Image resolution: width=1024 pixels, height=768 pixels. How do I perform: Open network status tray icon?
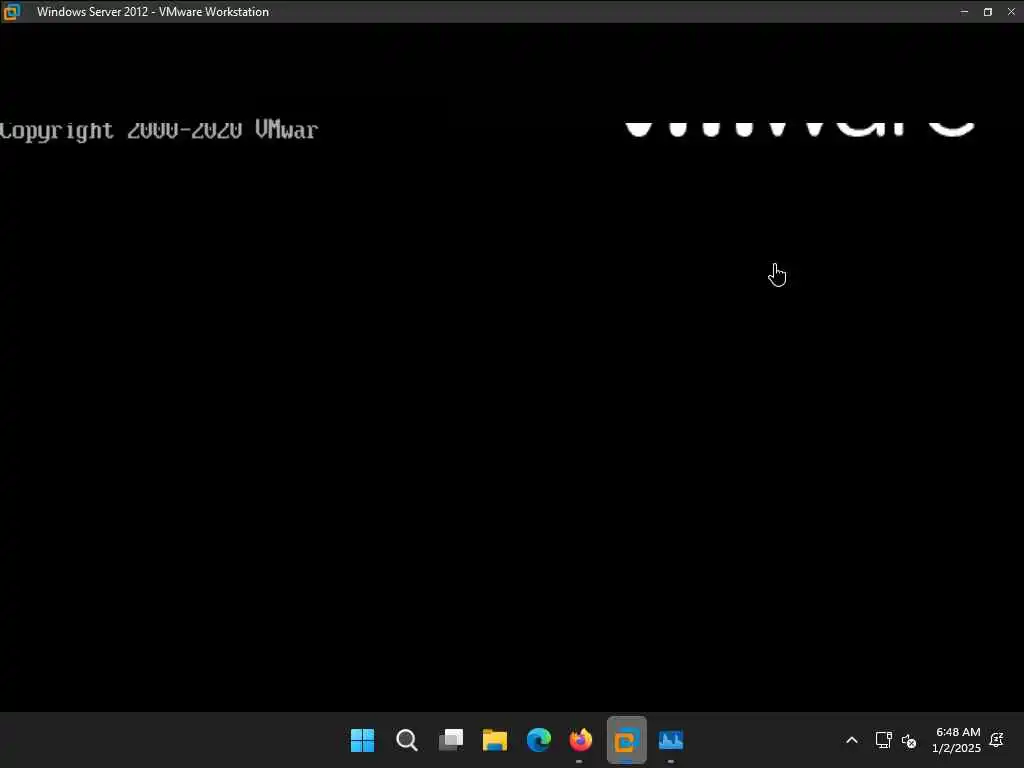point(883,740)
